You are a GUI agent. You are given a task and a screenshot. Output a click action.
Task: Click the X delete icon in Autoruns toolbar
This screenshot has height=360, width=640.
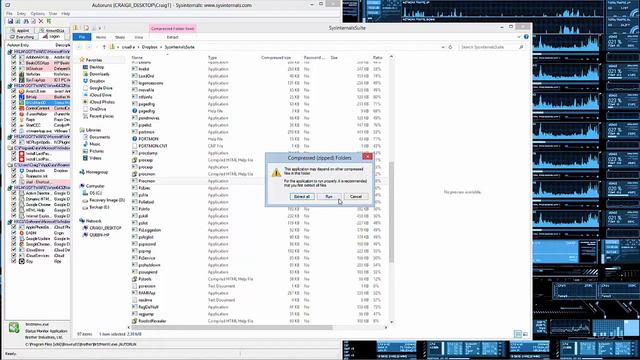click(x=41, y=21)
